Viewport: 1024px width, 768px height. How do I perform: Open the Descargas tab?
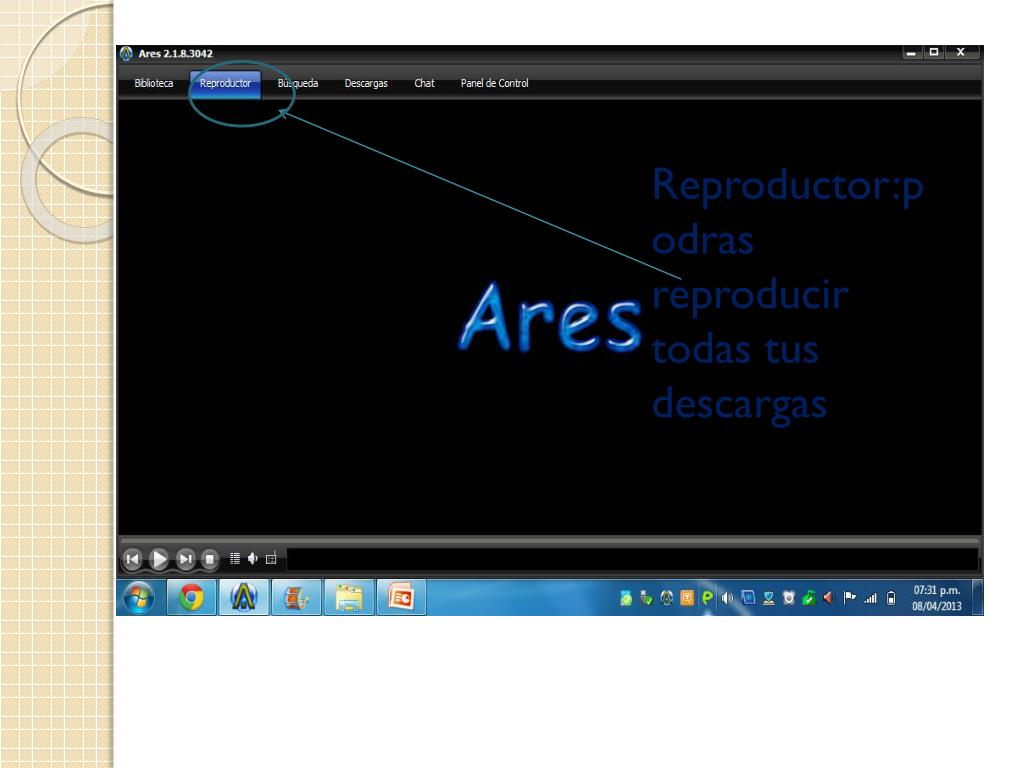[x=366, y=84]
